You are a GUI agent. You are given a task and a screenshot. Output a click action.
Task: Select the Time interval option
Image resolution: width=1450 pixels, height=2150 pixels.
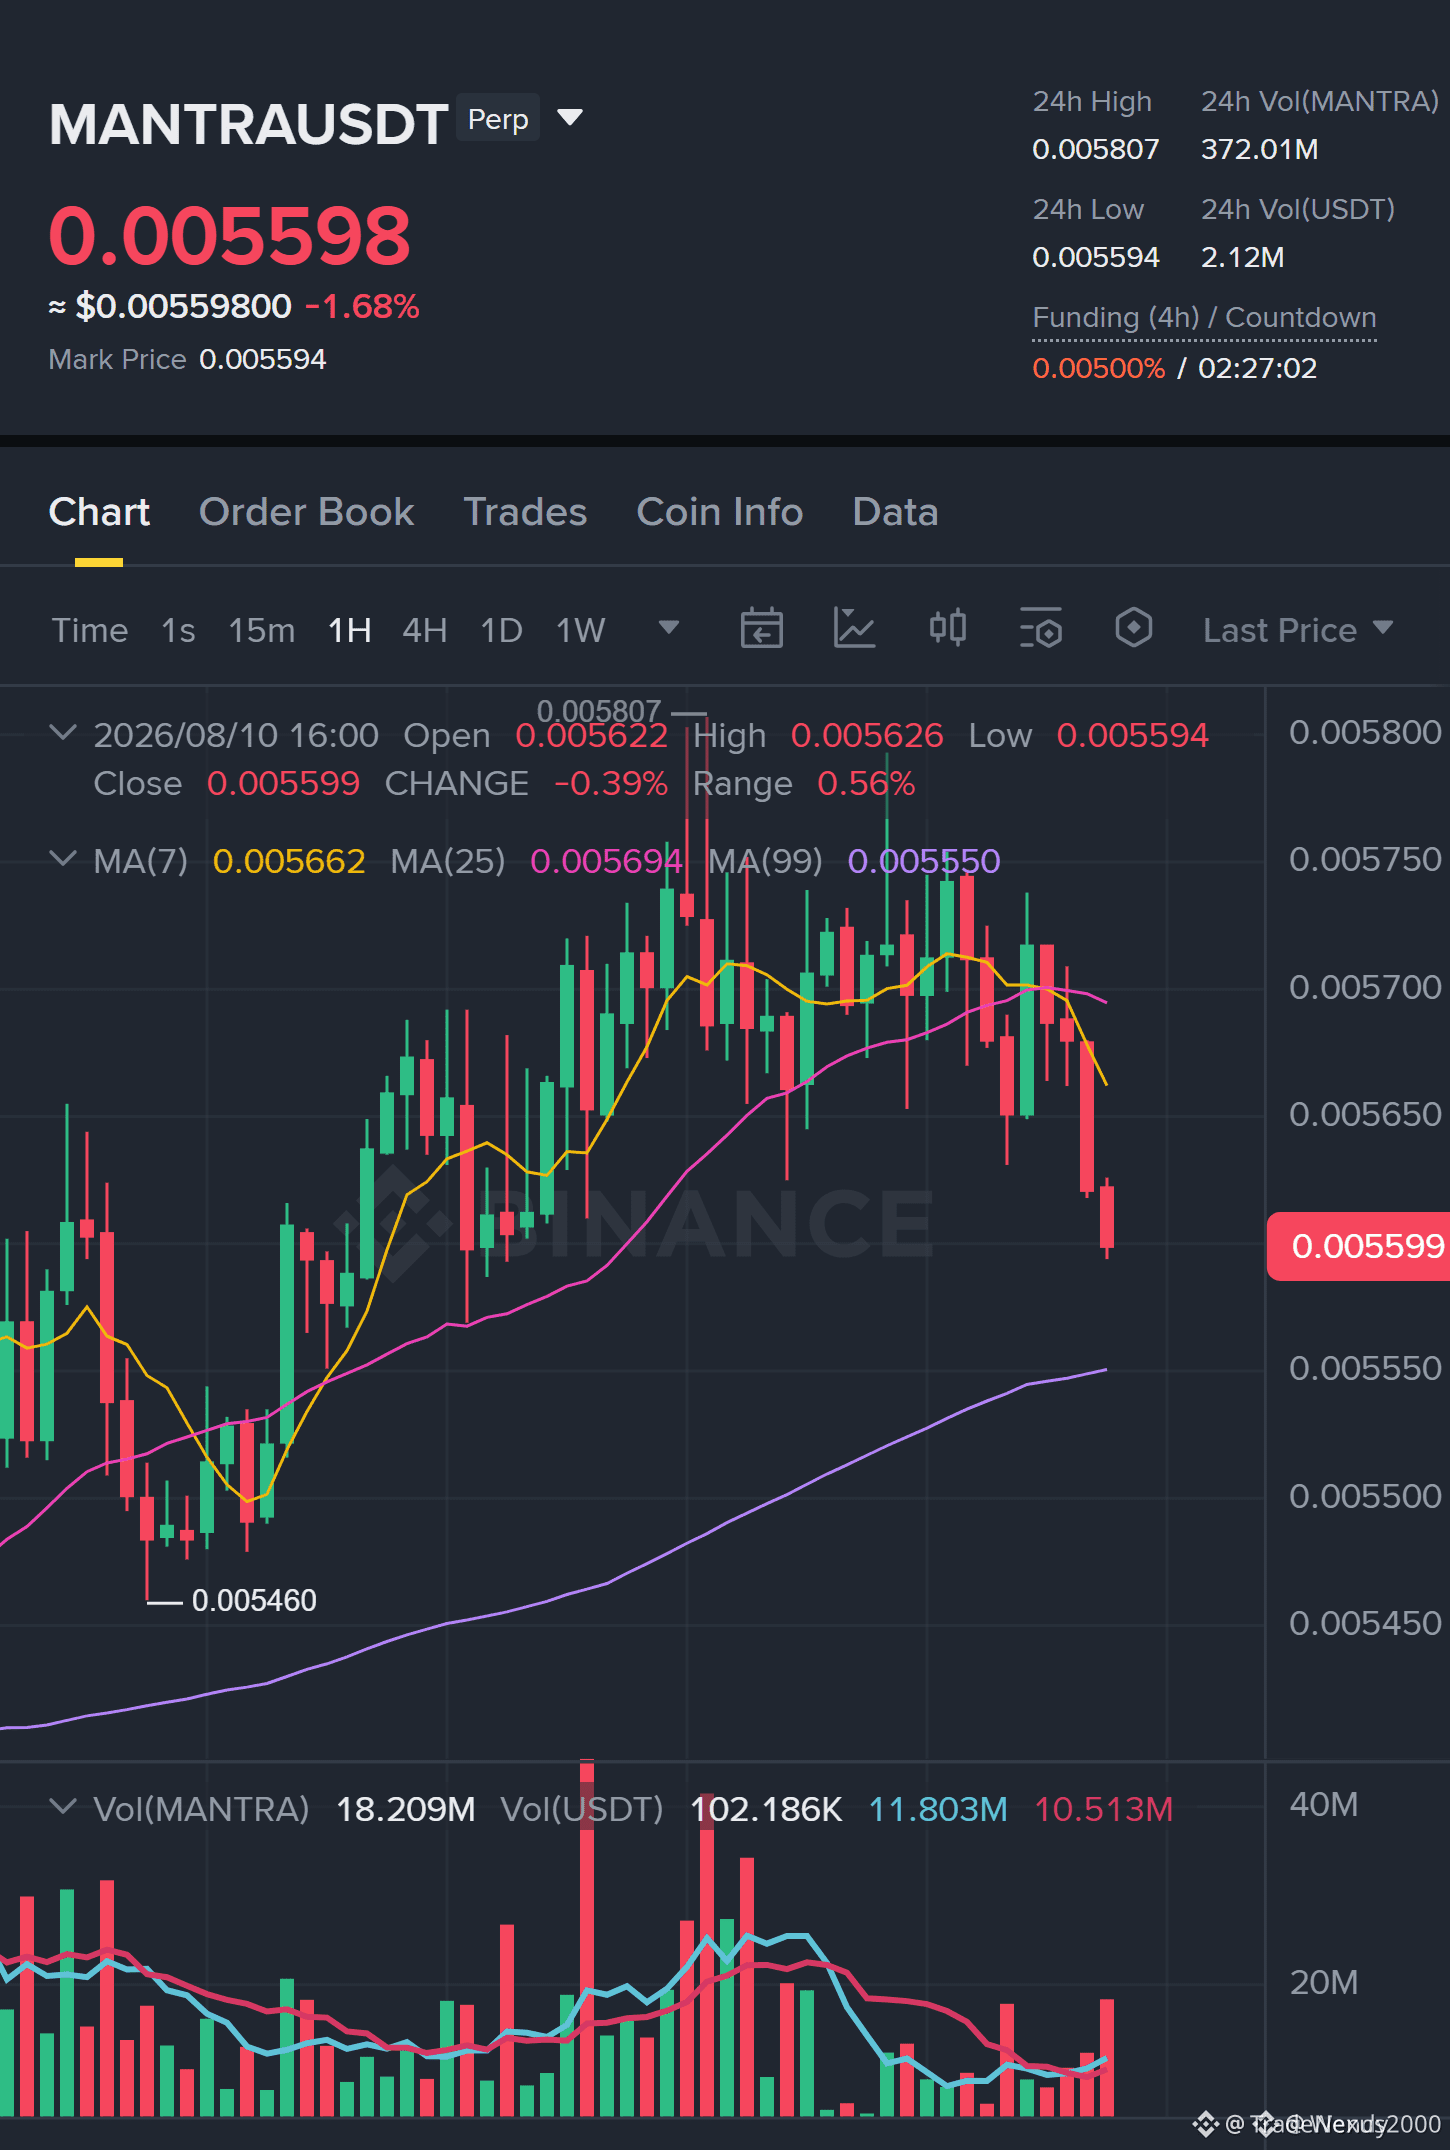pyautogui.click(x=90, y=630)
